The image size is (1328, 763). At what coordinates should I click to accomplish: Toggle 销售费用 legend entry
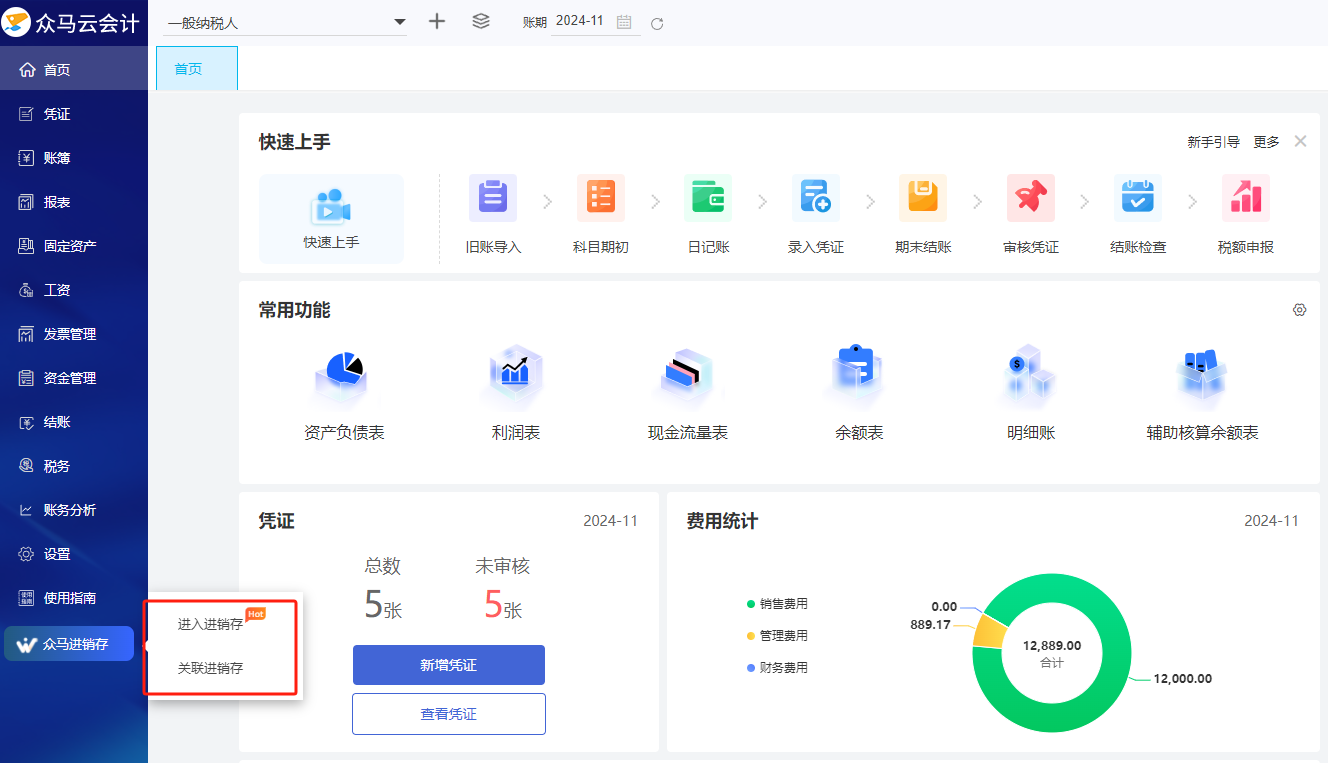point(777,604)
